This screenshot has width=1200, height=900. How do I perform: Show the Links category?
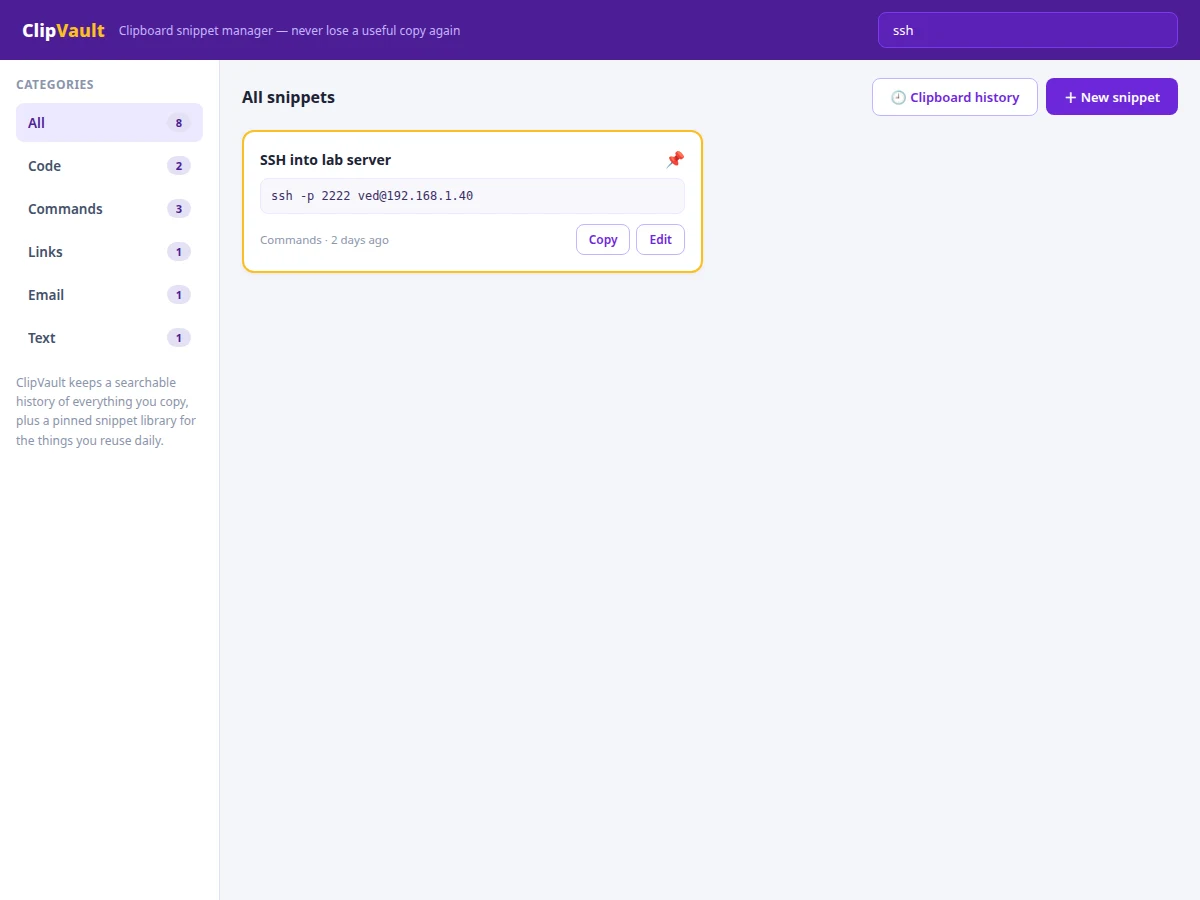click(x=109, y=252)
